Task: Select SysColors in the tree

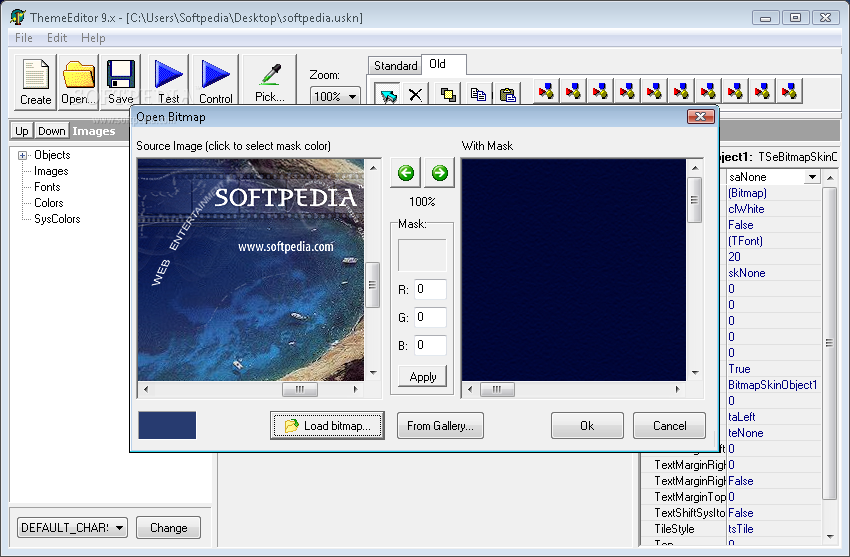Action: coord(57,219)
